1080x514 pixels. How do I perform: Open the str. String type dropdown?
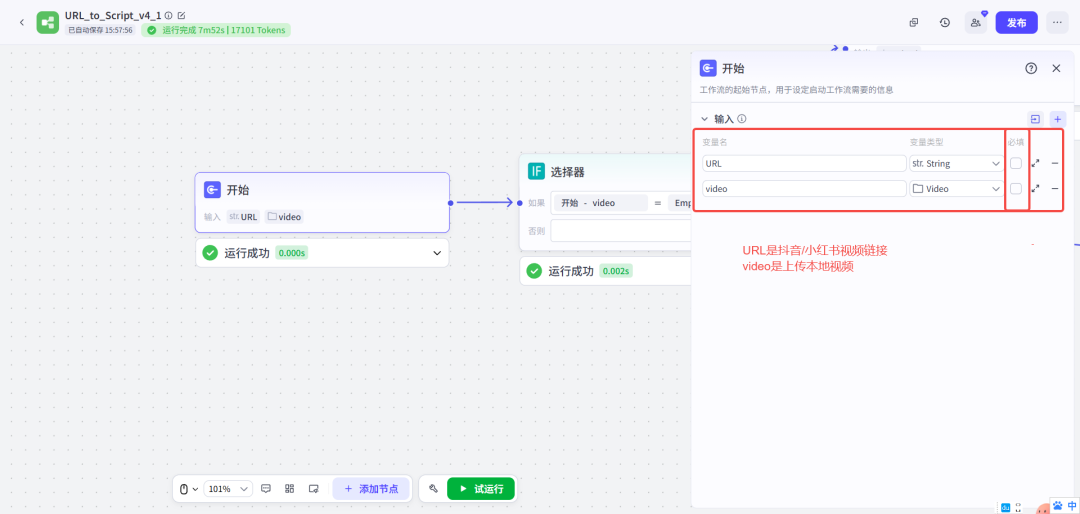[x=957, y=163]
